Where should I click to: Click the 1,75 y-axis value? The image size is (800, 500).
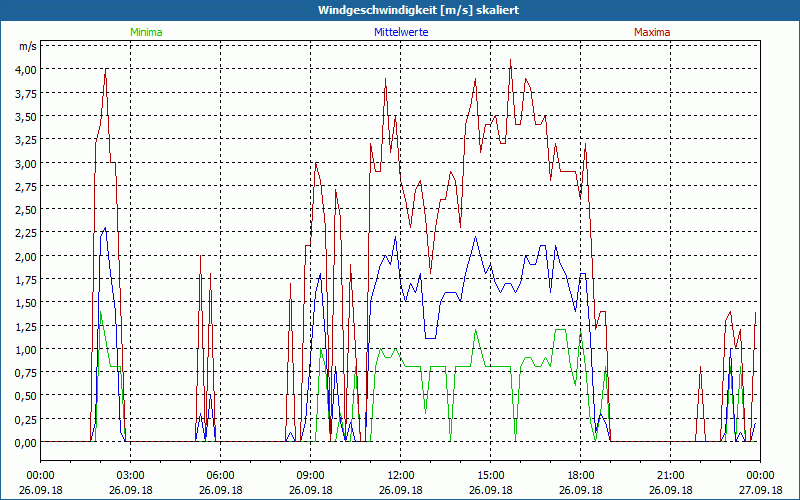[26, 280]
